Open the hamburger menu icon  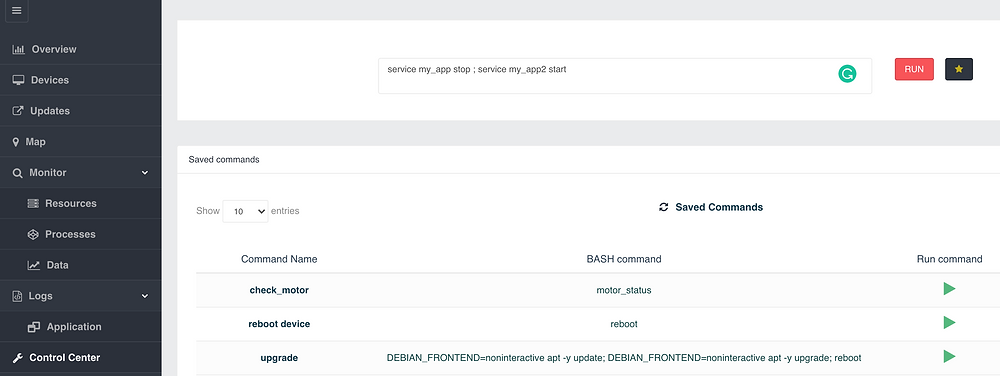(17, 11)
